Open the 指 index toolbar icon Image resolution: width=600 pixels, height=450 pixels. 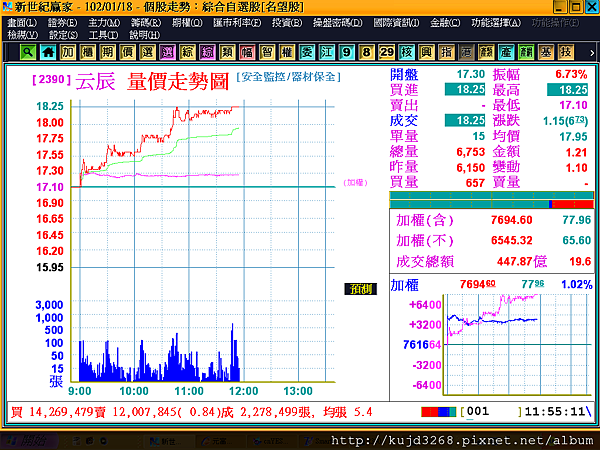tap(446, 52)
